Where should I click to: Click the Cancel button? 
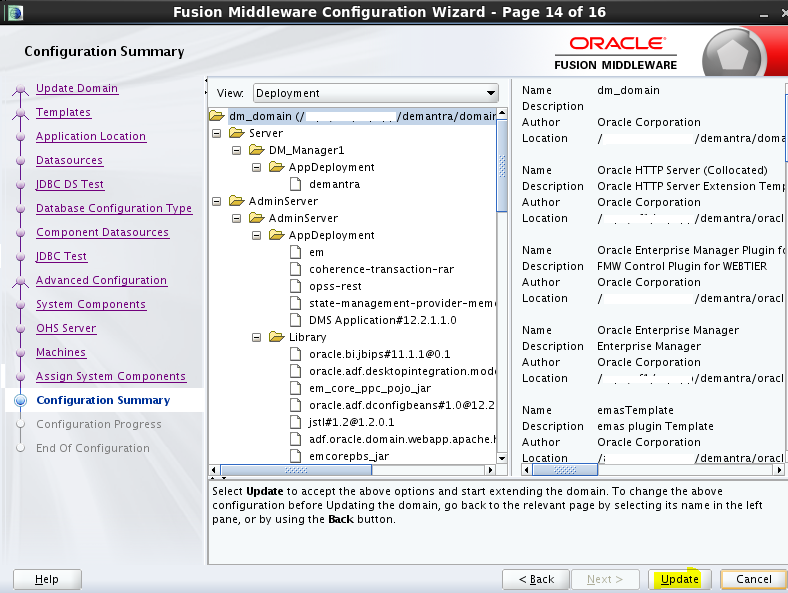tap(753, 579)
